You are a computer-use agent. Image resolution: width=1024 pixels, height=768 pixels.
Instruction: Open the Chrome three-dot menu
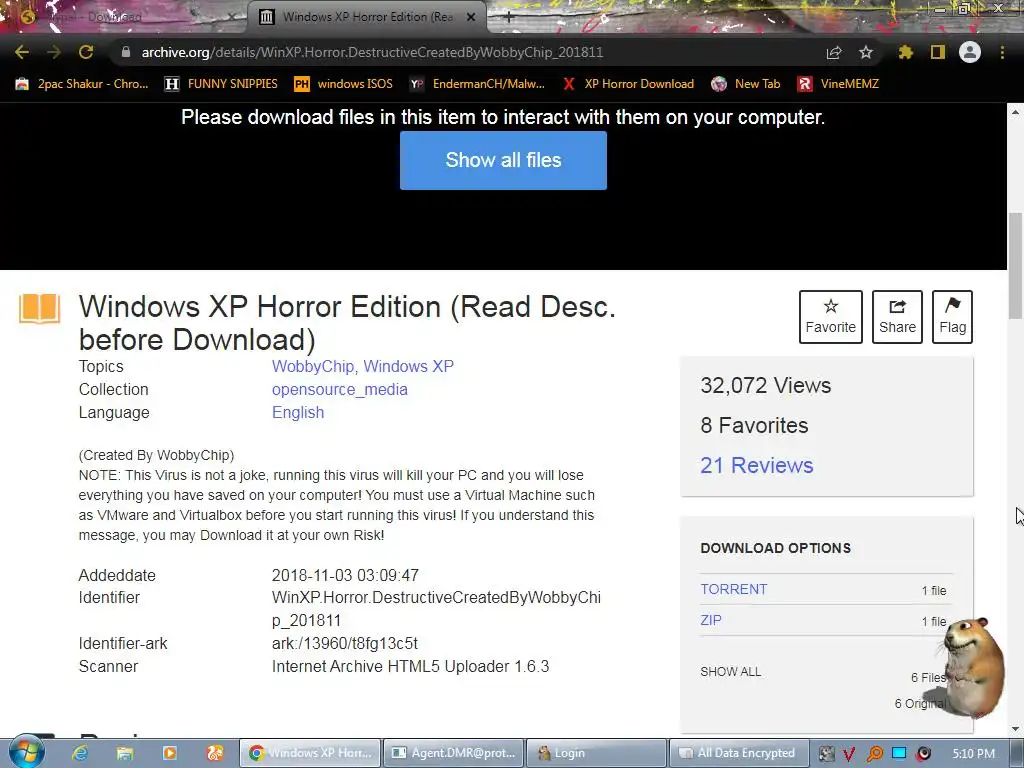pos(1002,52)
